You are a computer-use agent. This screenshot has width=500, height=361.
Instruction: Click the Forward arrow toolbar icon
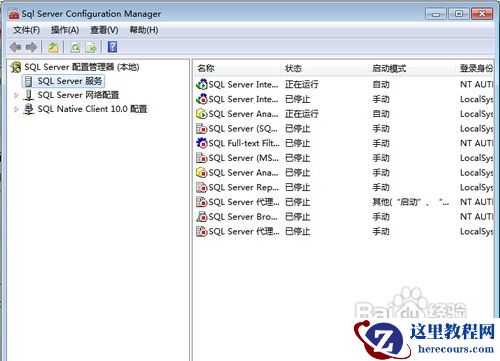pos(32,47)
